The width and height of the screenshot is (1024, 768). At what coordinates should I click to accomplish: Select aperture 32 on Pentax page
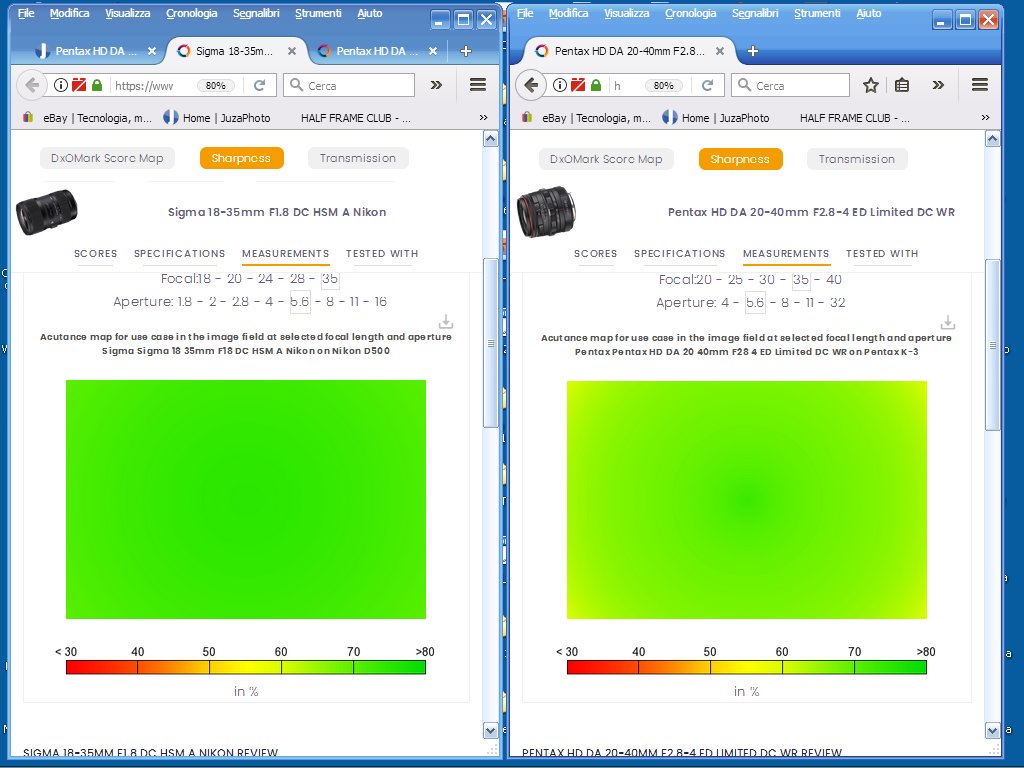point(838,302)
